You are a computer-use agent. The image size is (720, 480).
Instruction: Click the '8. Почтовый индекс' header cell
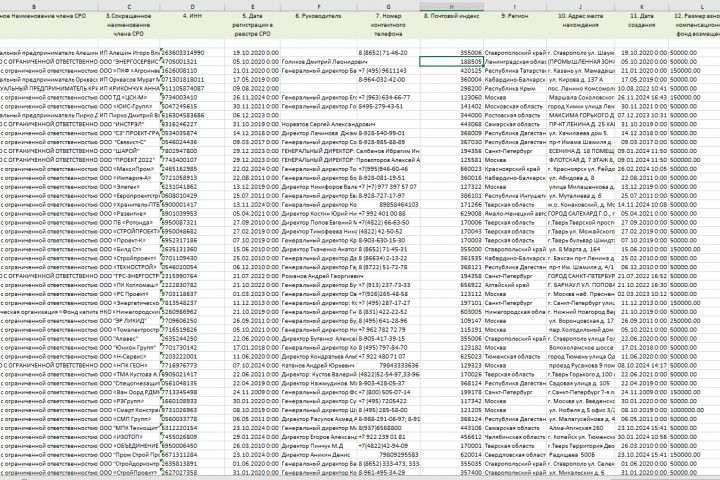click(451, 25)
